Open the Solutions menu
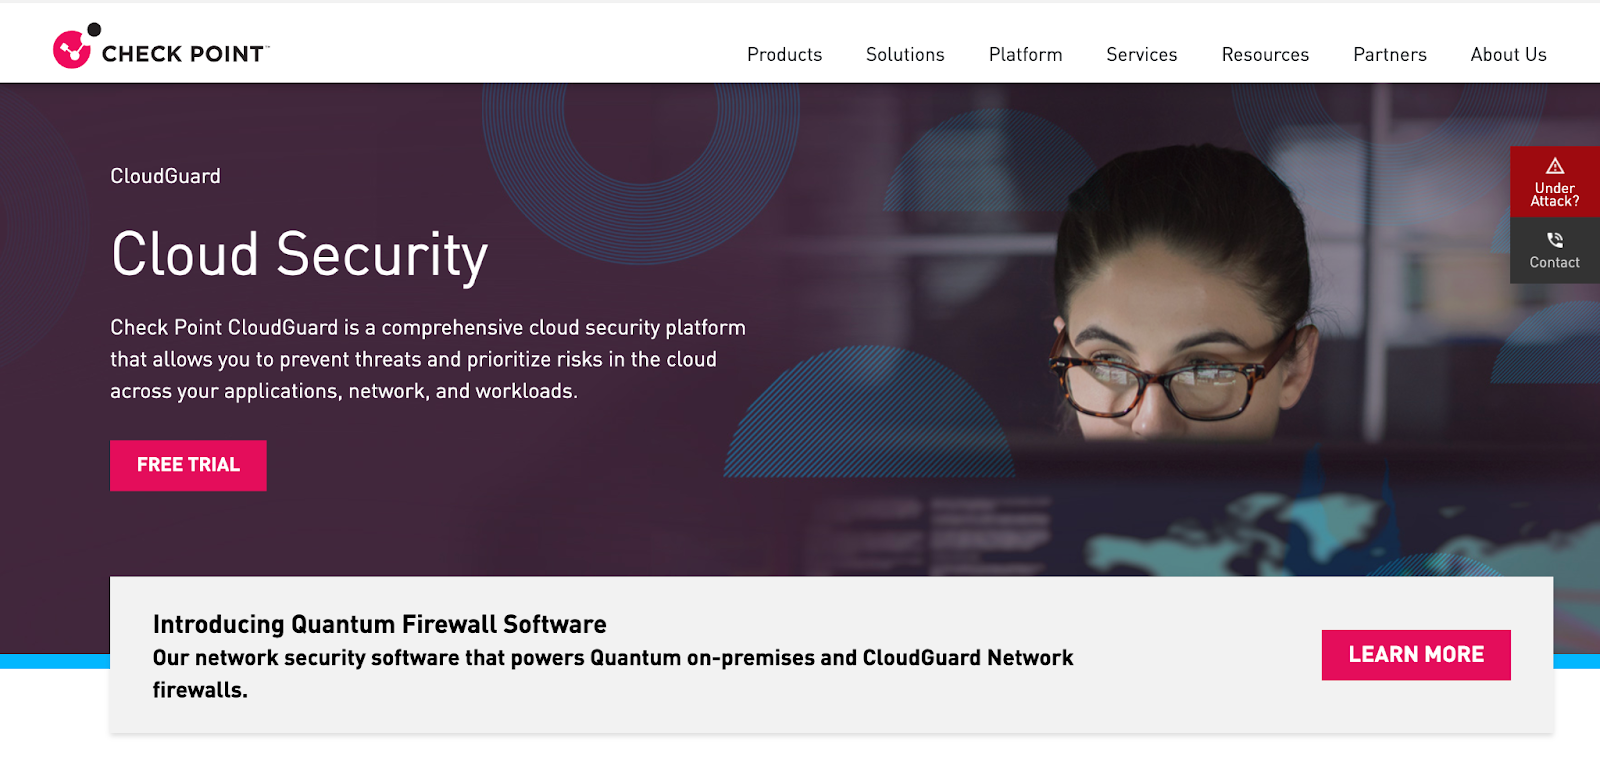The width and height of the screenshot is (1600, 765). 905,55
